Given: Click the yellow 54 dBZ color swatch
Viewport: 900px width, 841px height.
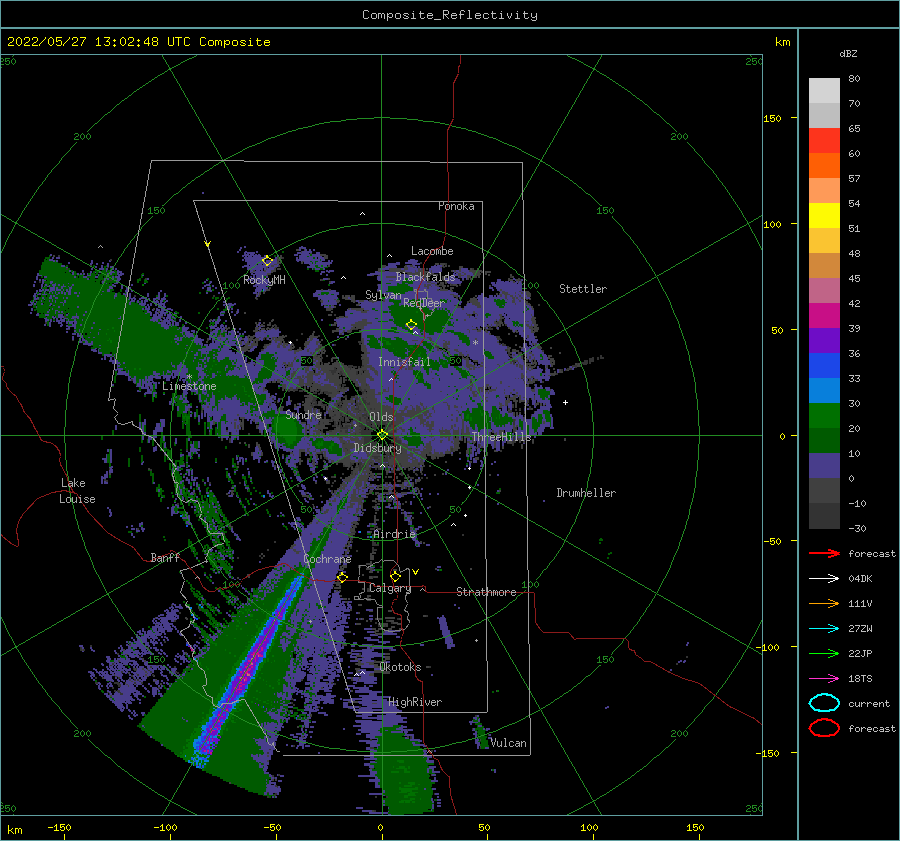Looking at the screenshot, I should [x=824, y=215].
